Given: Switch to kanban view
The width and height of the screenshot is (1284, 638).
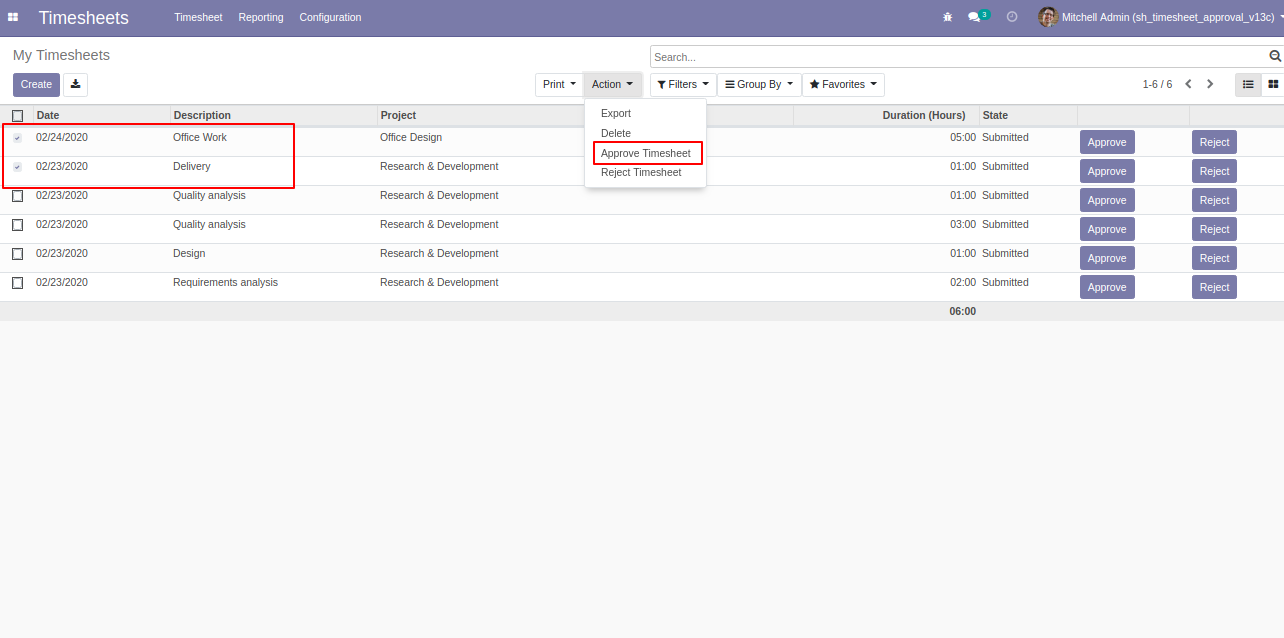Looking at the screenshot, I should tap(1273, 85).
